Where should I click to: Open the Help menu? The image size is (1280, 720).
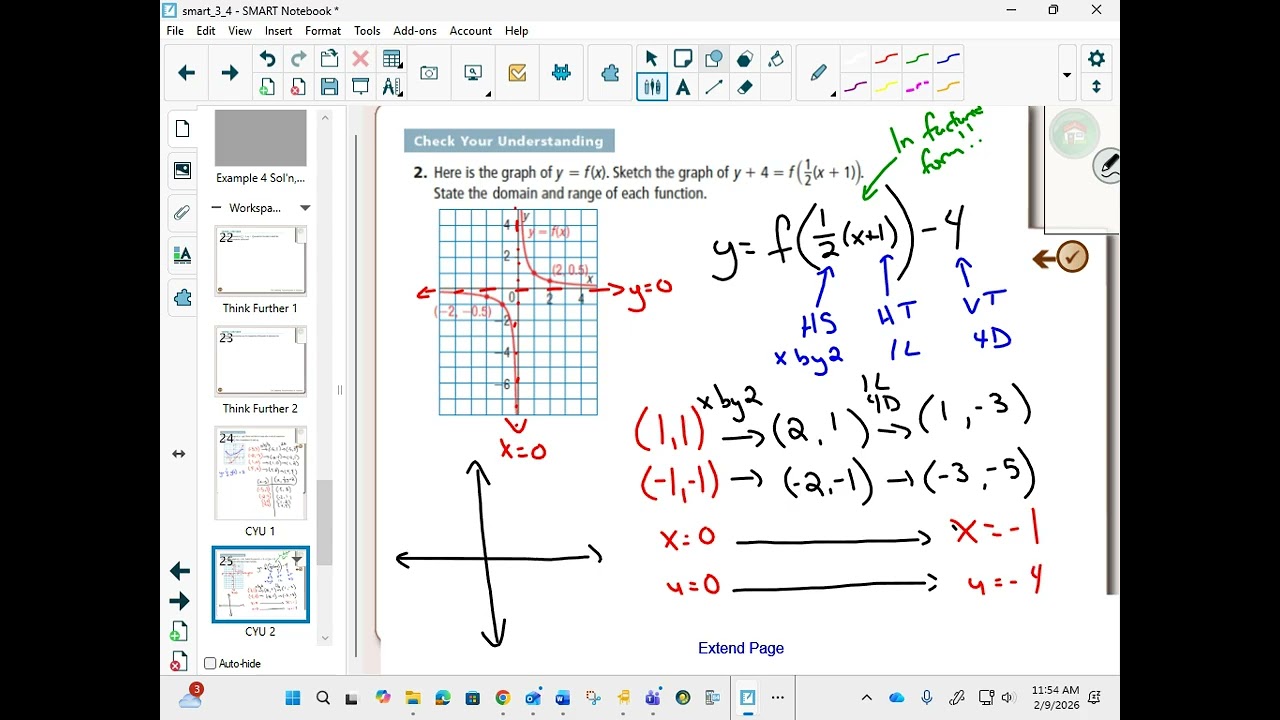[516, 31]
